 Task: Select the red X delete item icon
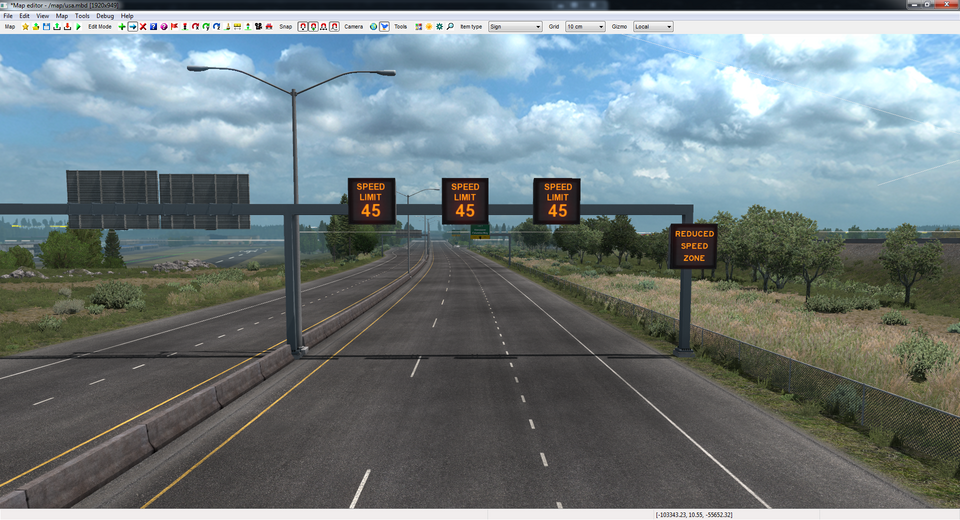[x=143, y=27]
